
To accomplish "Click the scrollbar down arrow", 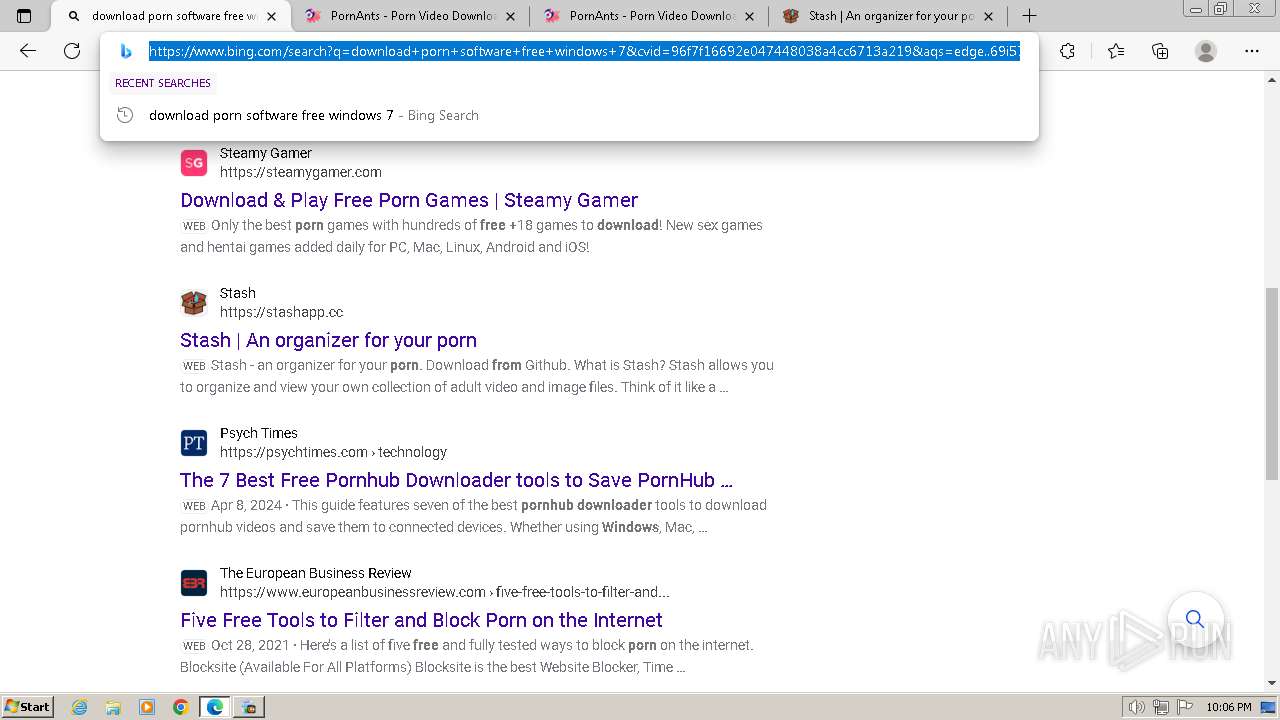I will (1272, 684).
